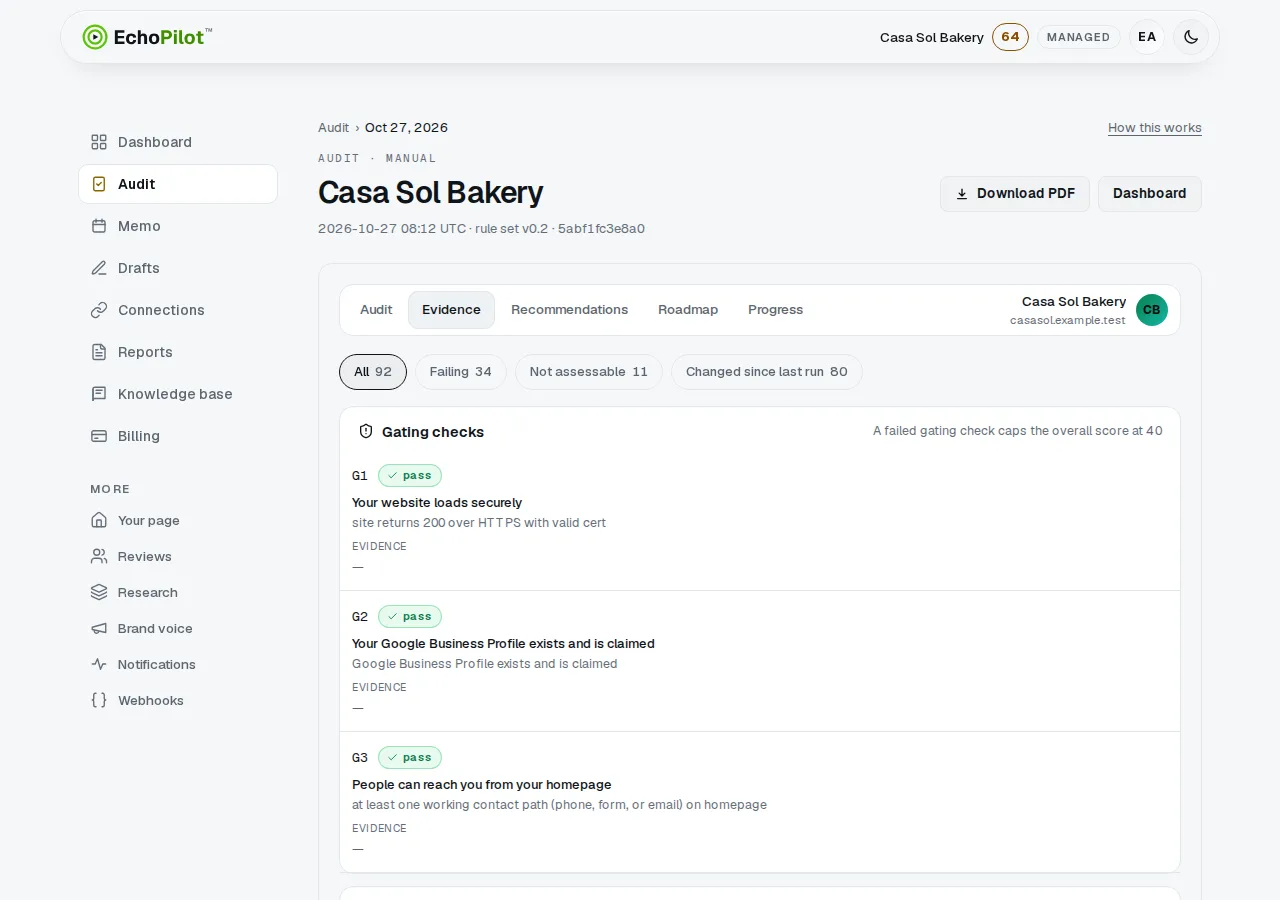Open the Dashboard grid icon in sidebar

pos(99,142)
